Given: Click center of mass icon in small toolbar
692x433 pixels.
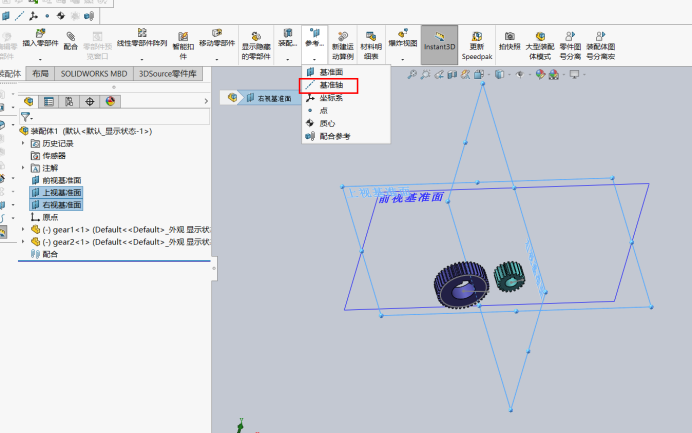Looking at the screenshot, I should [x=61, y=16].
